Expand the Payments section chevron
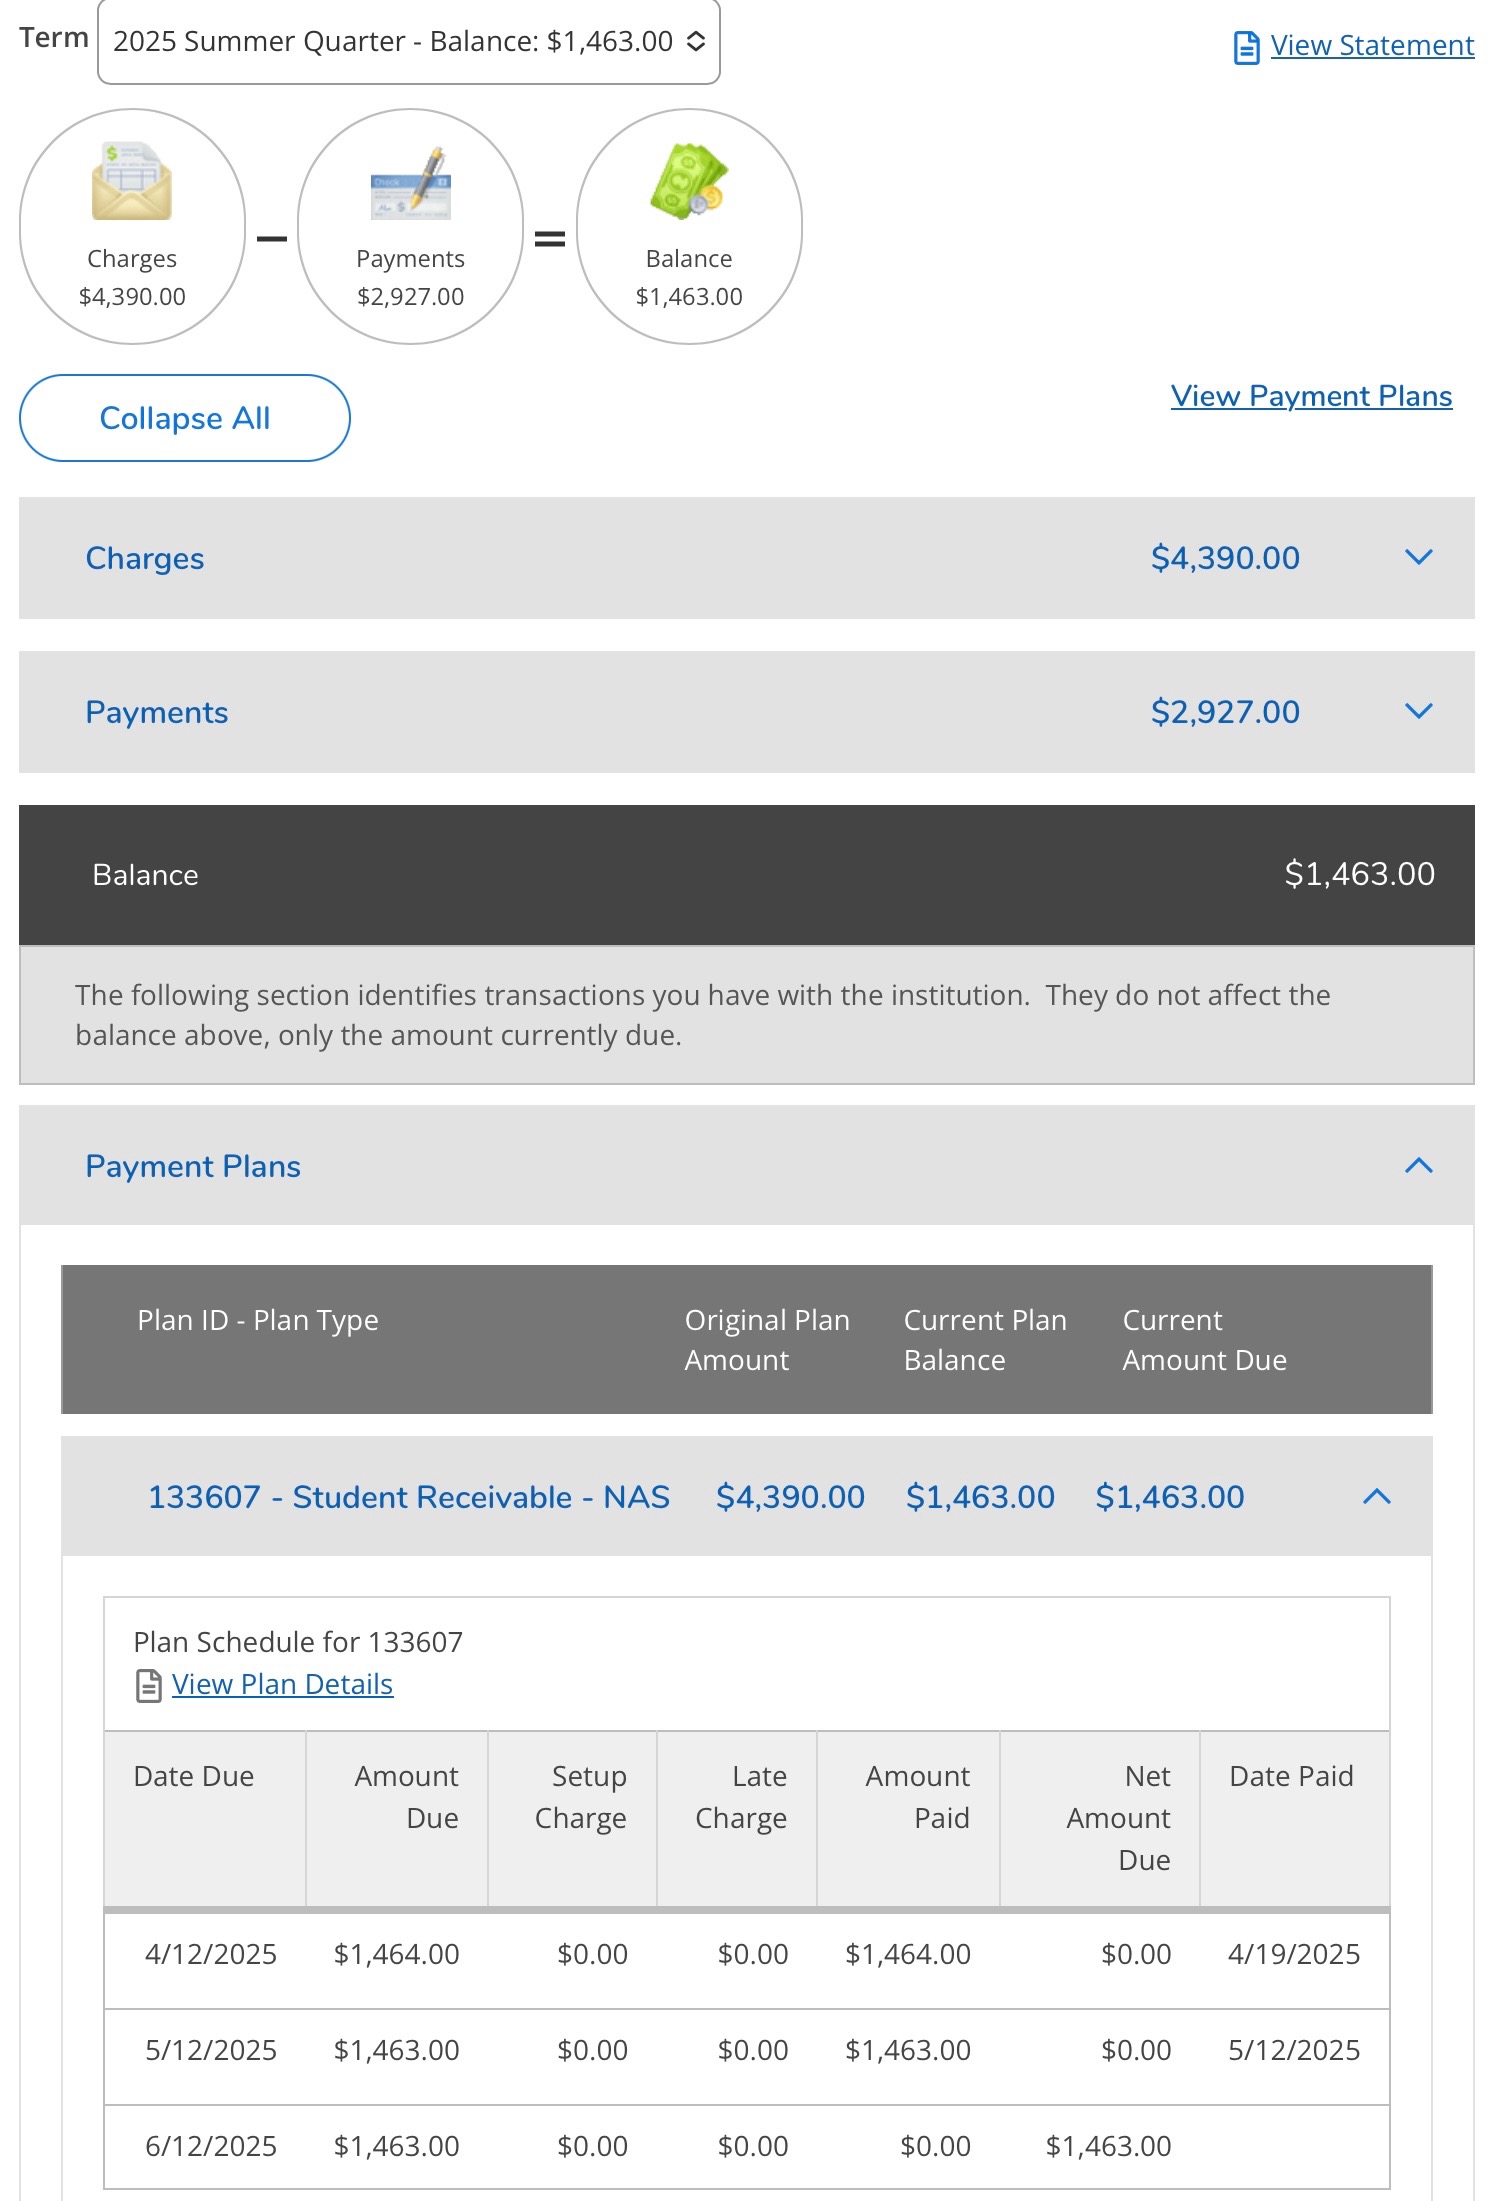The height and width of the screenshot is (2201, 1507). coord(1418,712)
